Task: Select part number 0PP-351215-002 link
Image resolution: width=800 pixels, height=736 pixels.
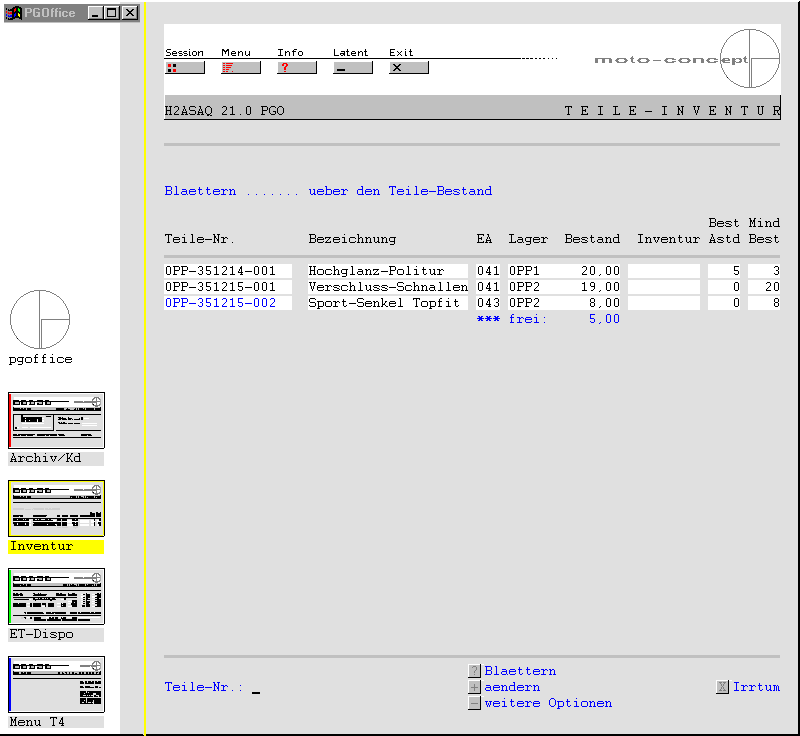Action: [x=220, y=303]
